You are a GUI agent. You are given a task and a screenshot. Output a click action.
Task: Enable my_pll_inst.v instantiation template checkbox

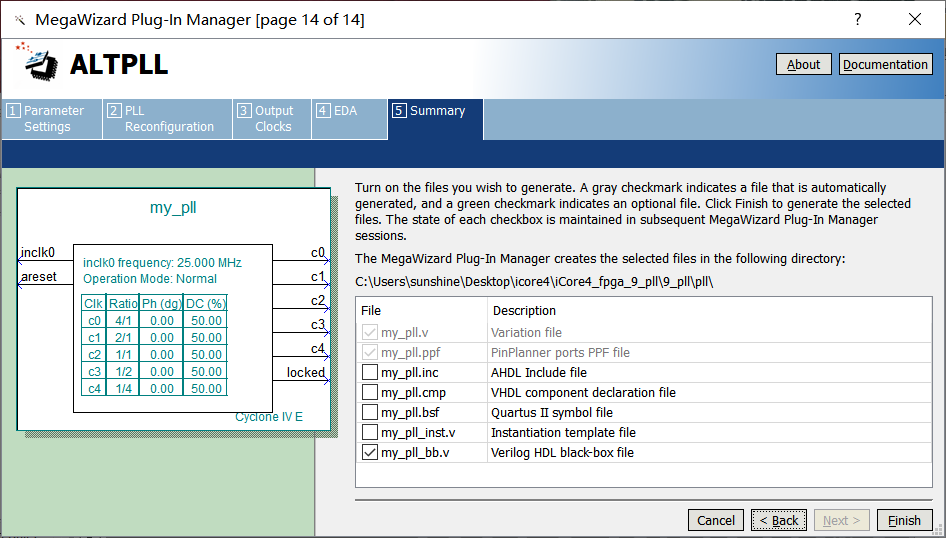coord(370,433)
